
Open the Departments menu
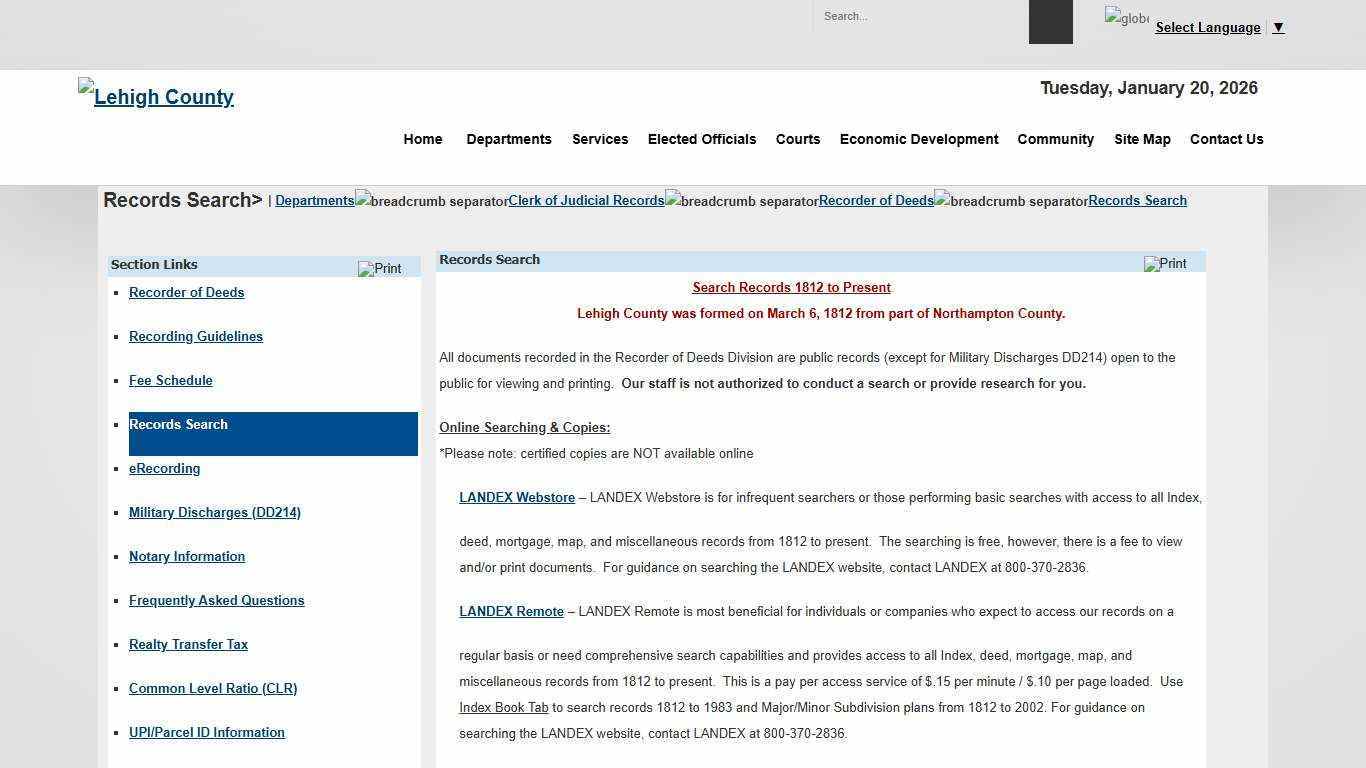[x=508, y=139]
